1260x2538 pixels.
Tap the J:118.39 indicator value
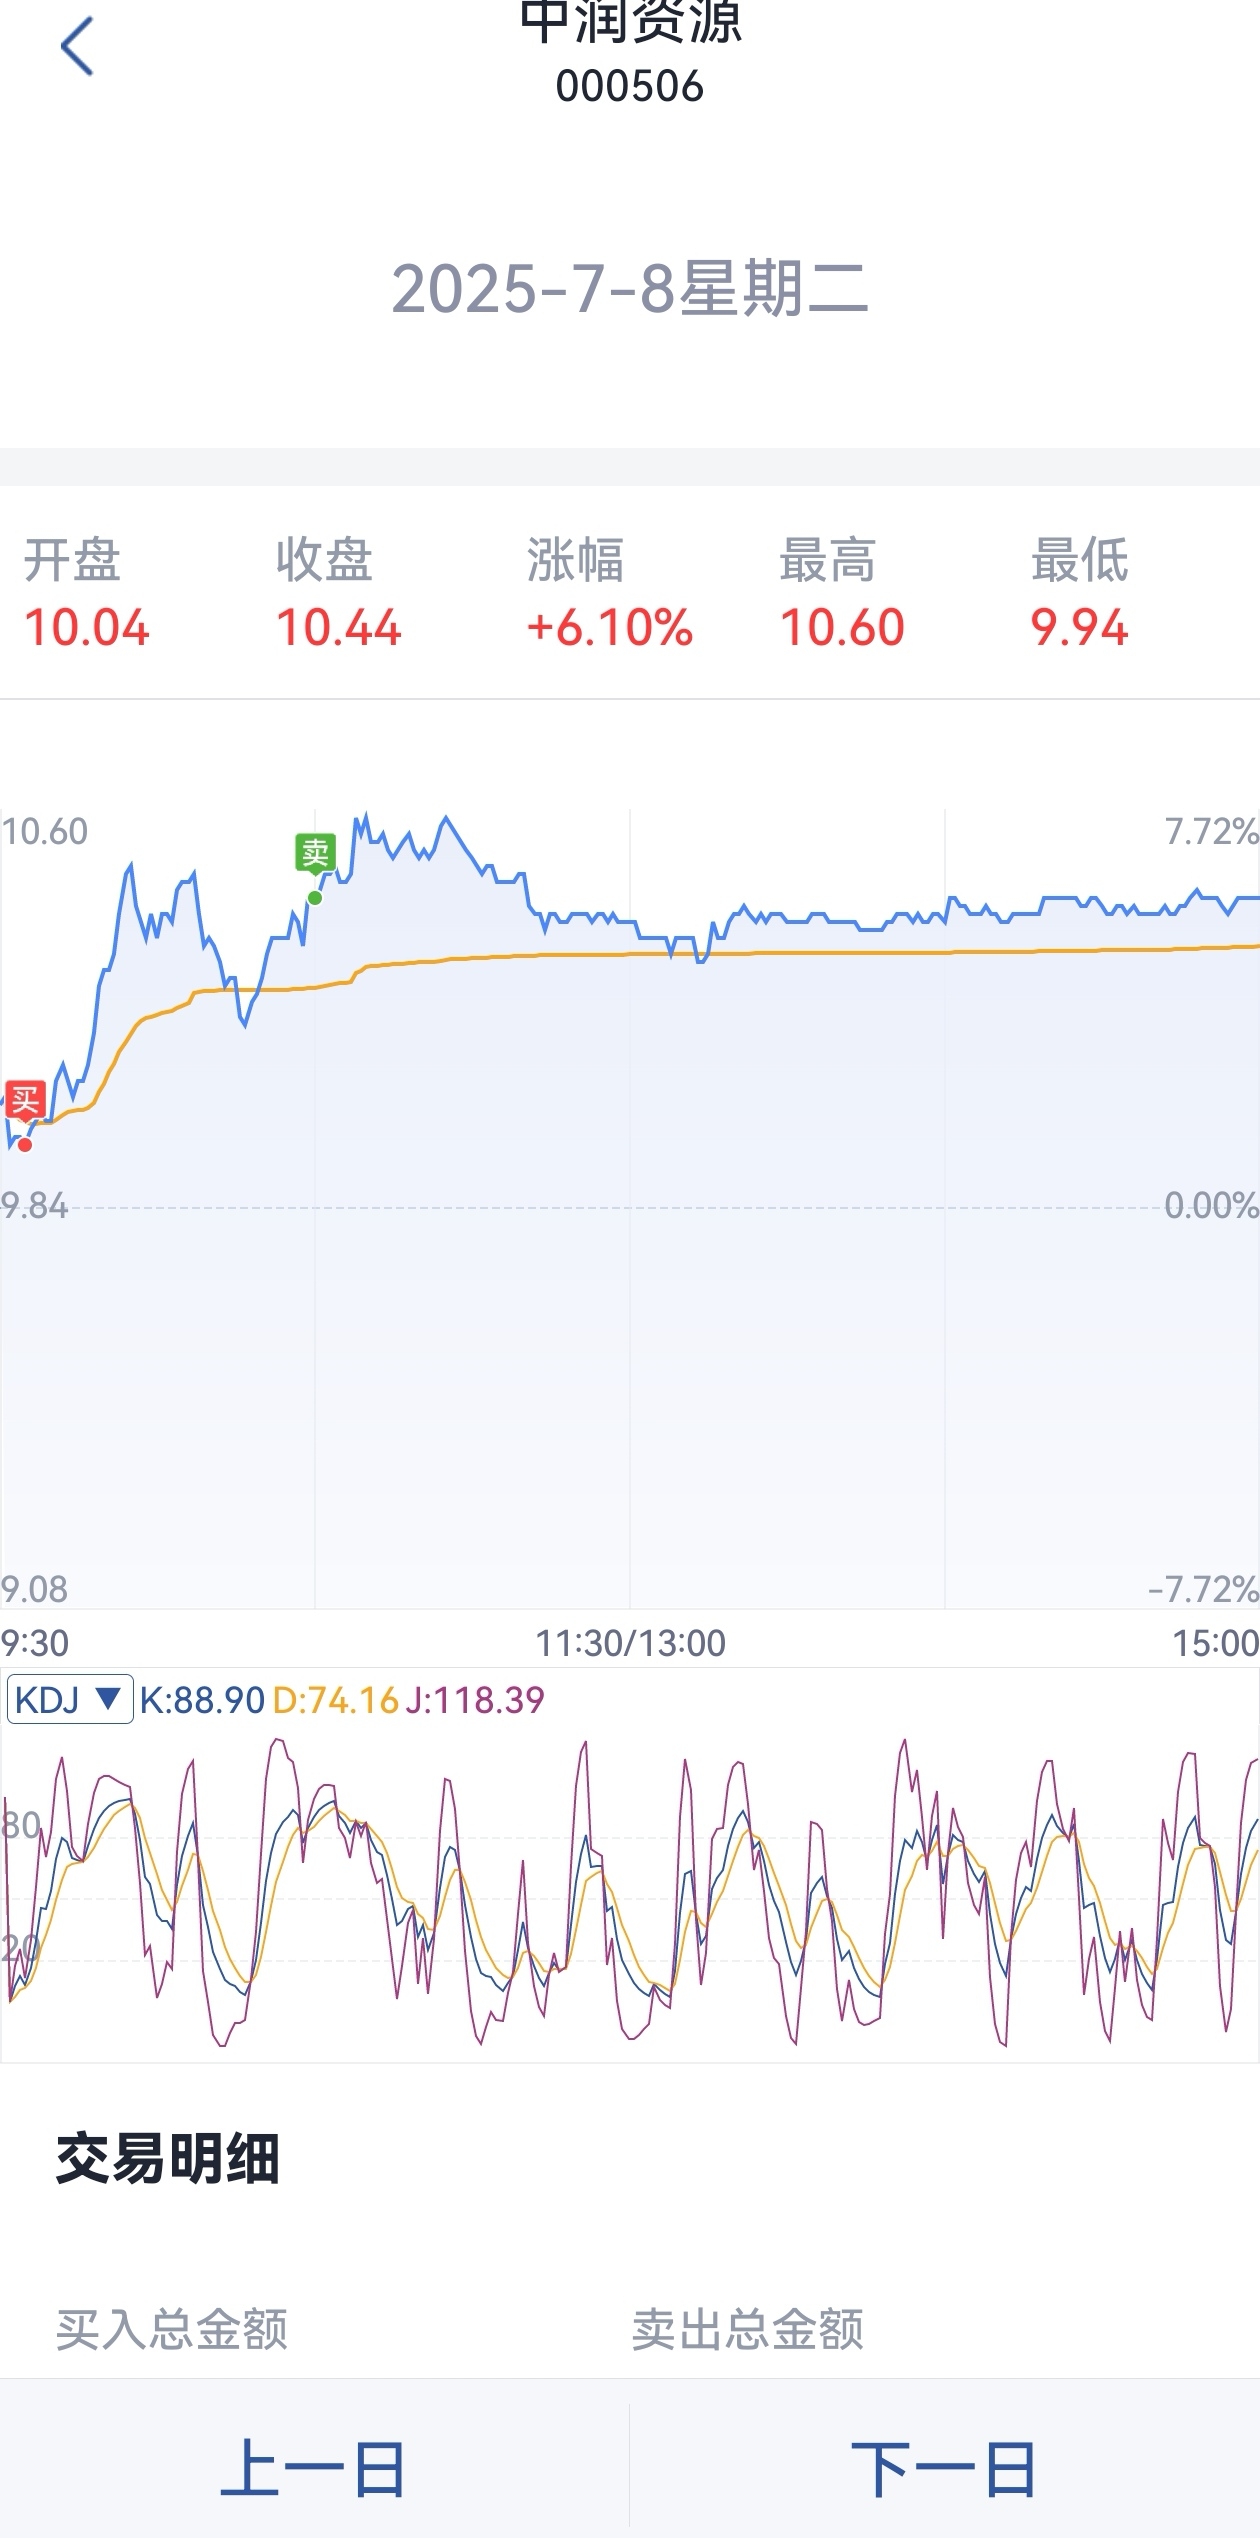(475, 1700)
